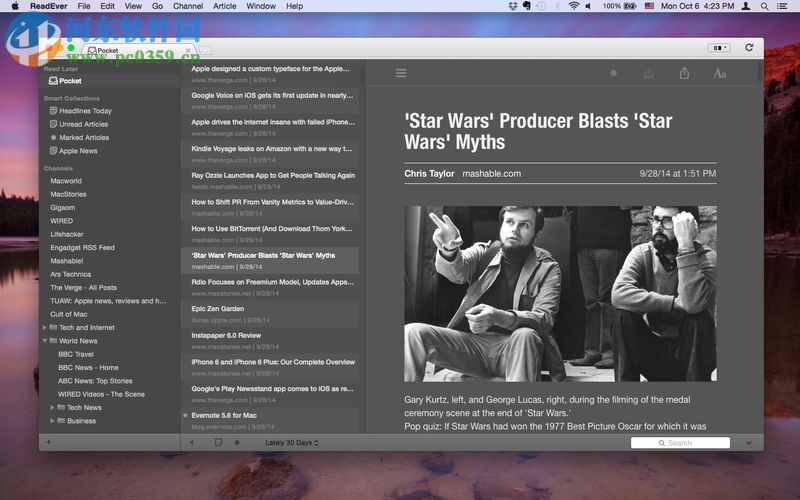The image size is (800, 500).
Task: Open the Go menu
Action: point(157,6)
